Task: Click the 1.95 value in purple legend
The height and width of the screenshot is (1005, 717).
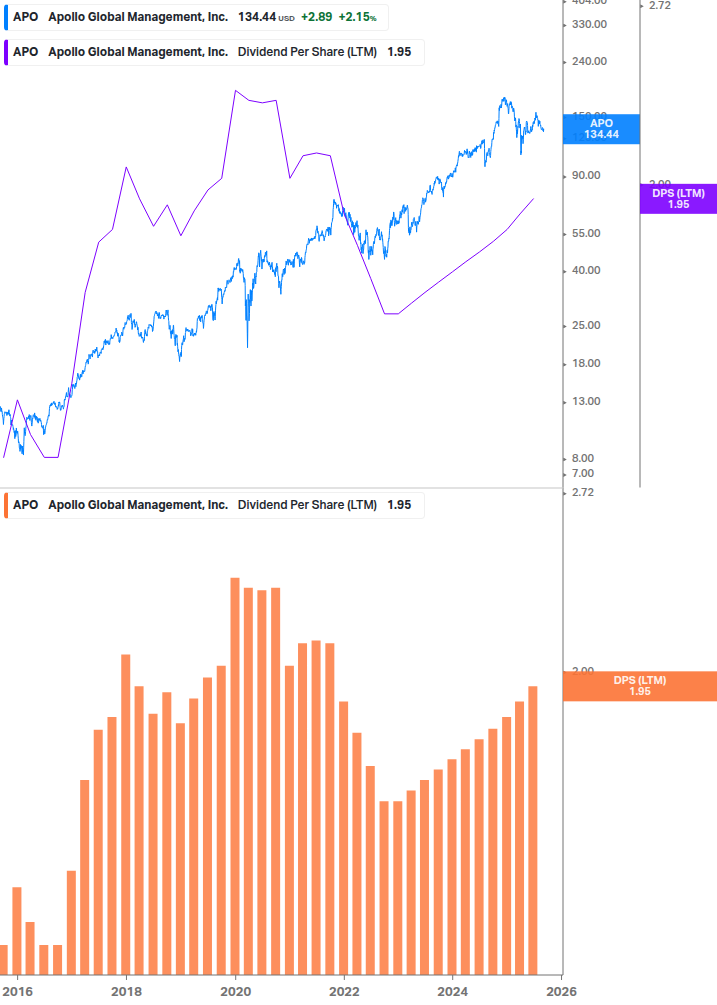Action: pyautogui.click(x=399, y=53)
